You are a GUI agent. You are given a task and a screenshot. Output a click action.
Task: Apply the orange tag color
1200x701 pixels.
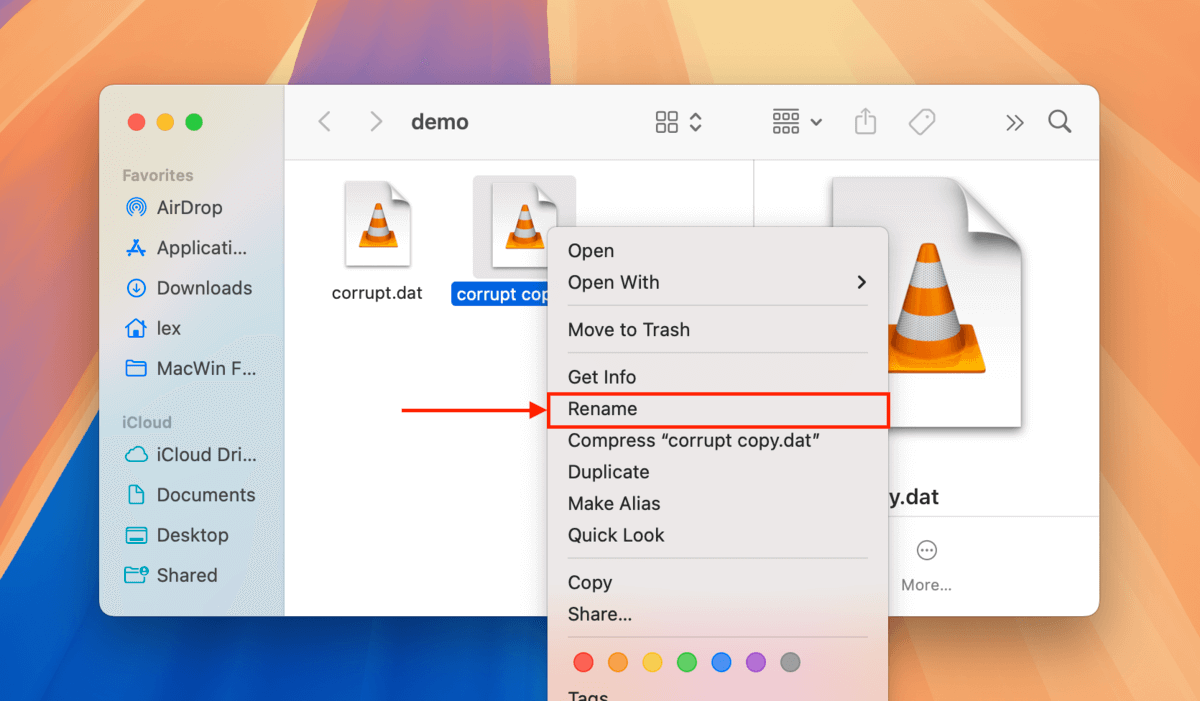point(618,662)
